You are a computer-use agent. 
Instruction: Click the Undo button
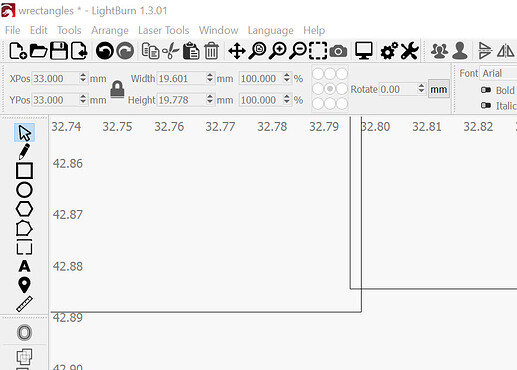click(x=105, y=51)
